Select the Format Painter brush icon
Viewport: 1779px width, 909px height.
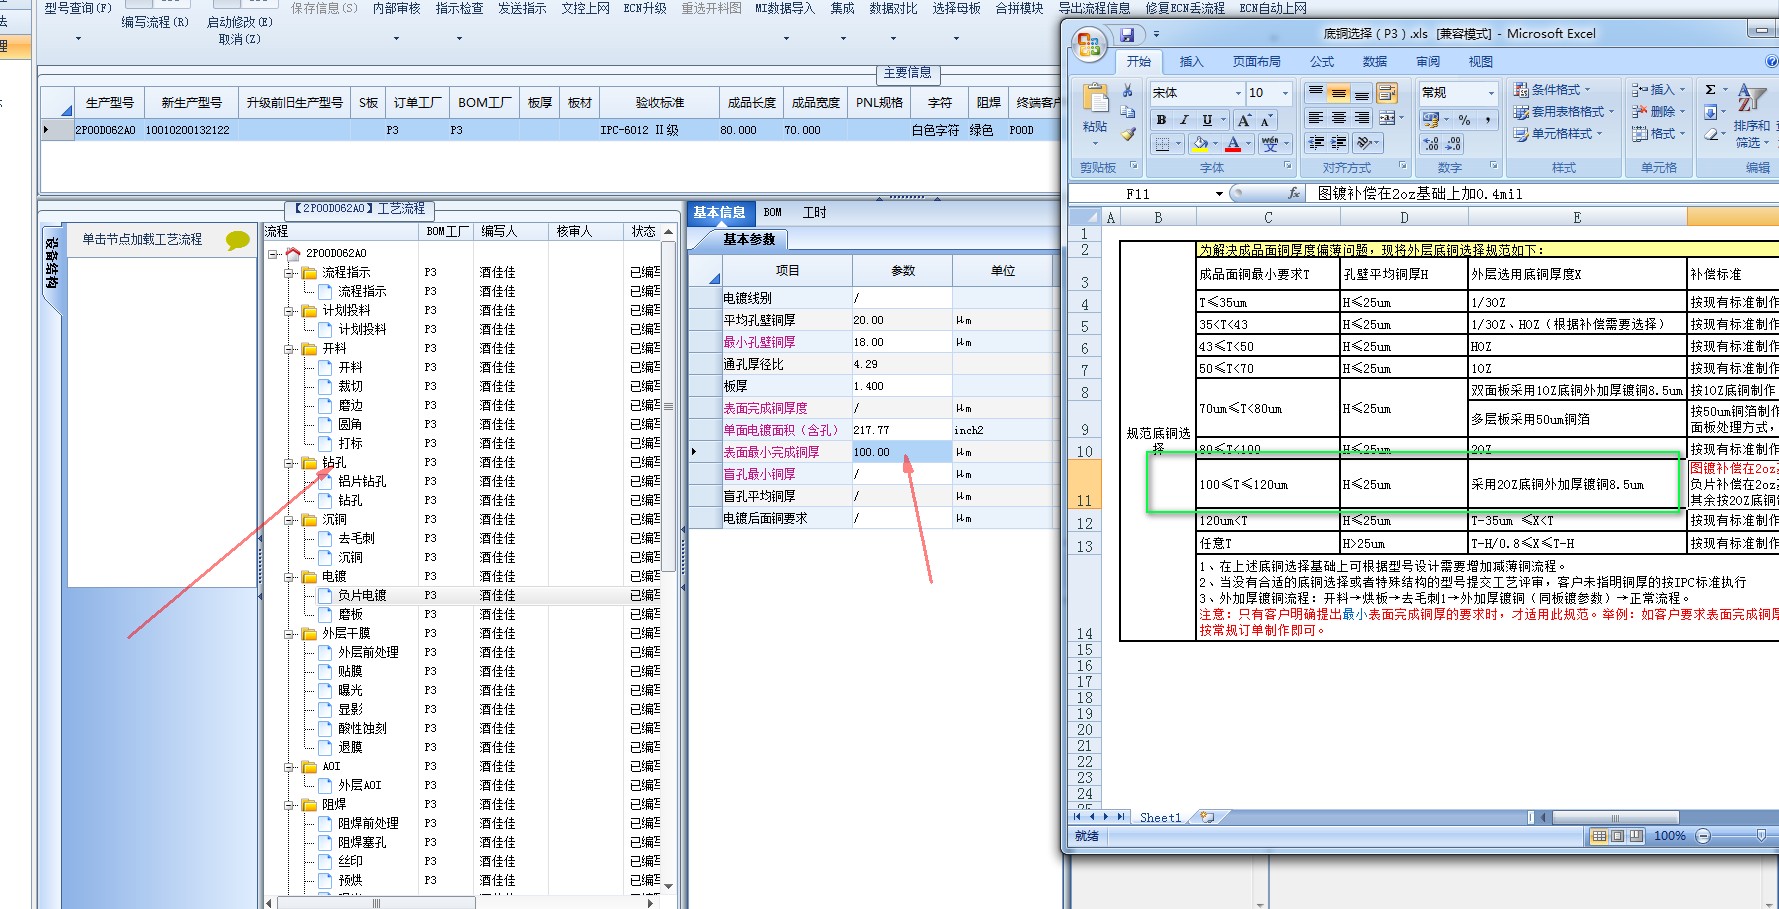[x=1128, y=134]
